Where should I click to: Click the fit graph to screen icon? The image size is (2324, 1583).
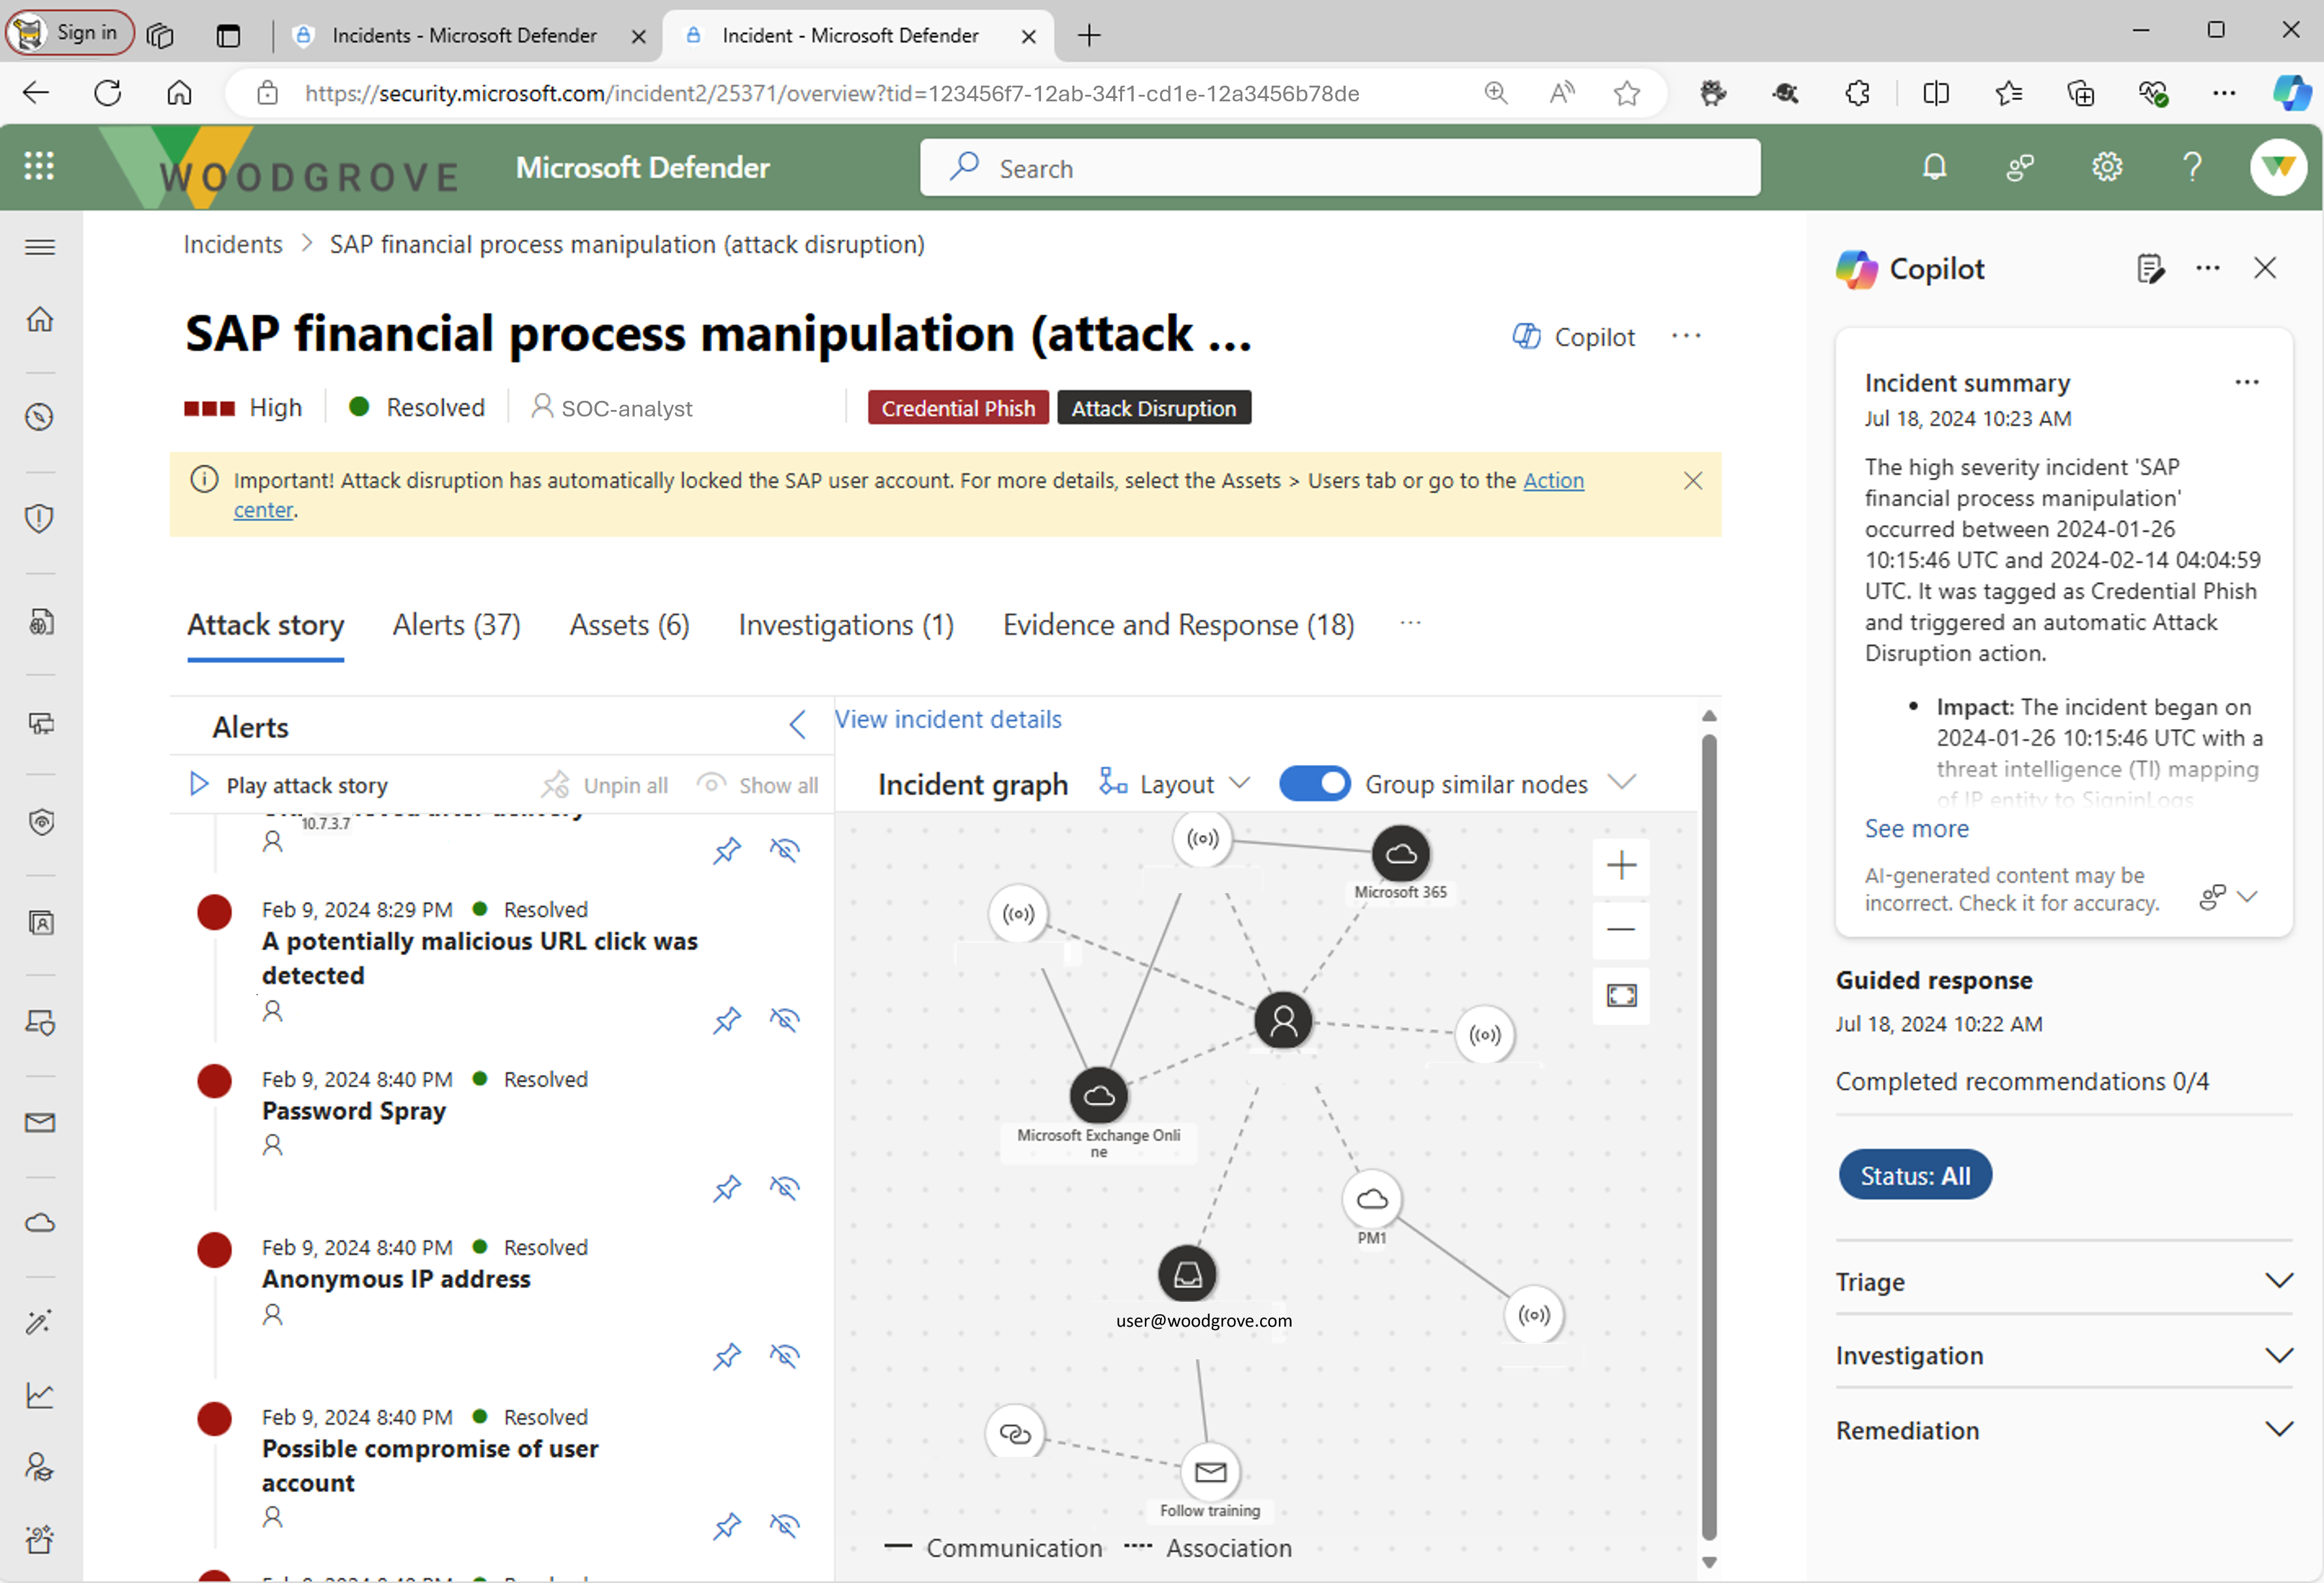1621,995
